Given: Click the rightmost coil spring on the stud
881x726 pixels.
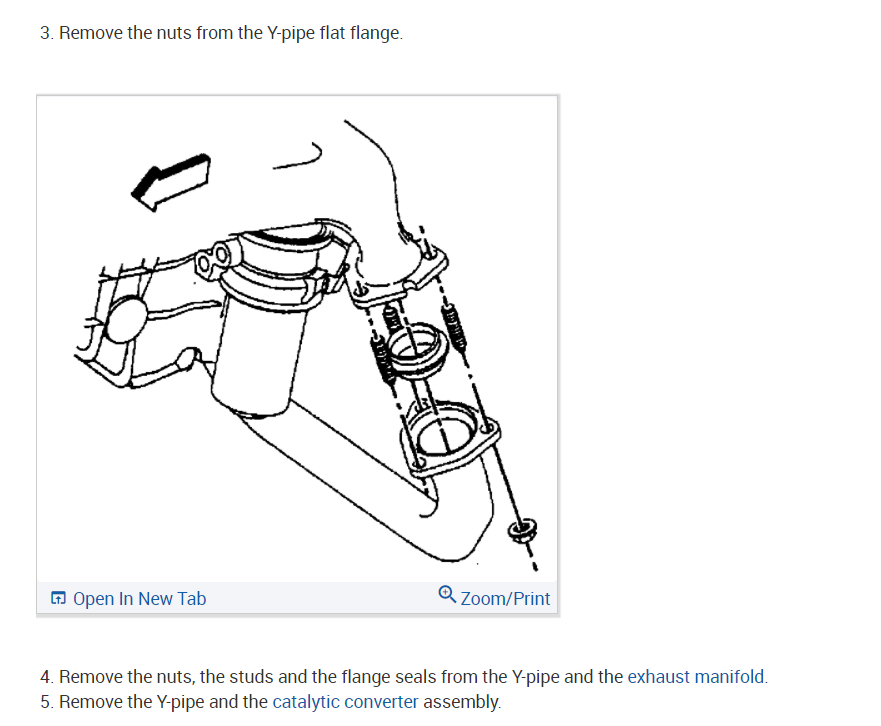Looking at the screenshot, I should [x=454, y=328].
